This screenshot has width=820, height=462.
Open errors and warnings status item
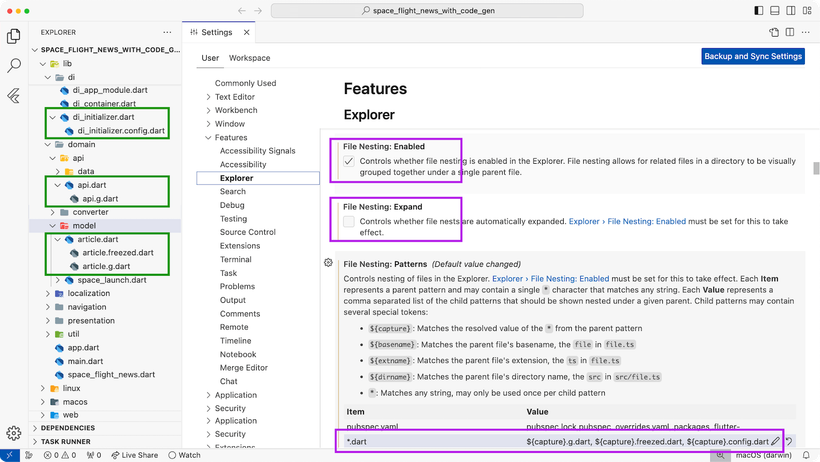click(x=60, y=455)
